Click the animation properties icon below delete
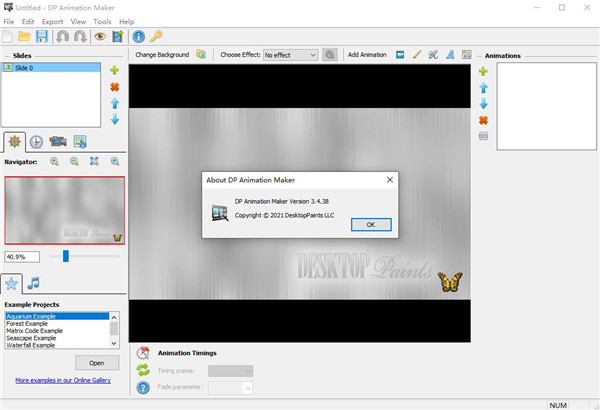The image size is (600, 410). pos(483,136)
